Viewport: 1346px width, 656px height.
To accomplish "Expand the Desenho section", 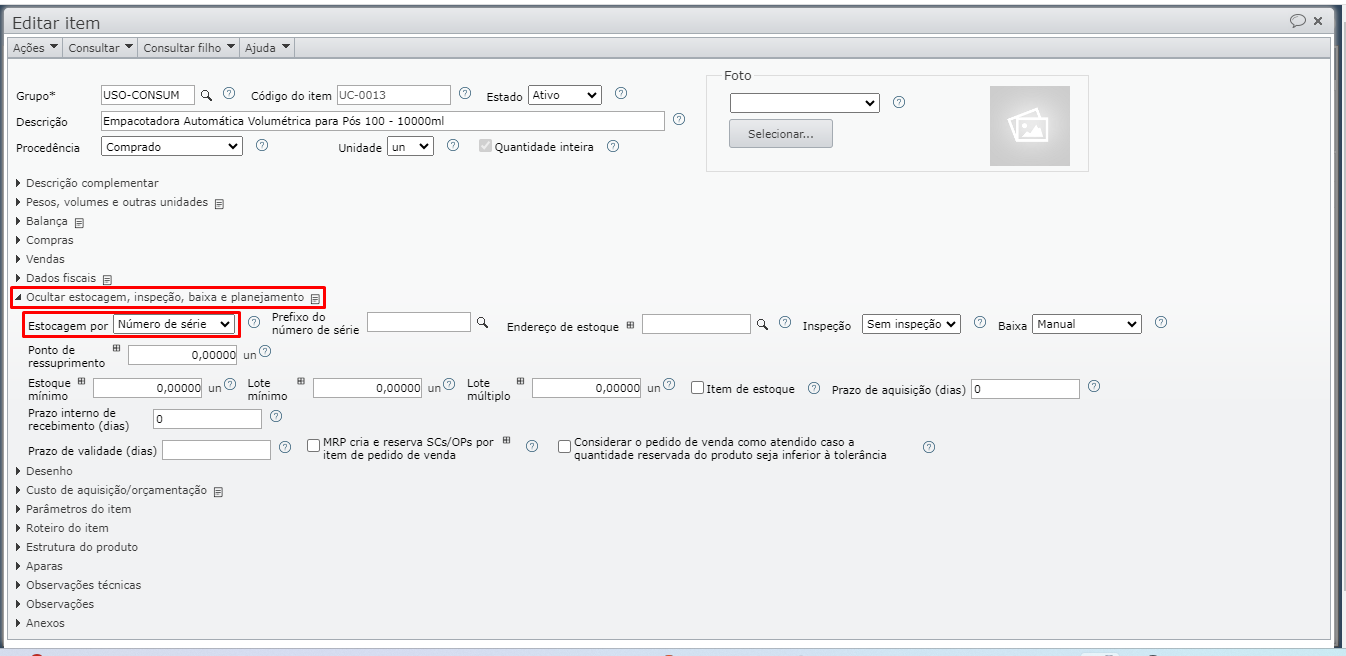I will point(44,471).
